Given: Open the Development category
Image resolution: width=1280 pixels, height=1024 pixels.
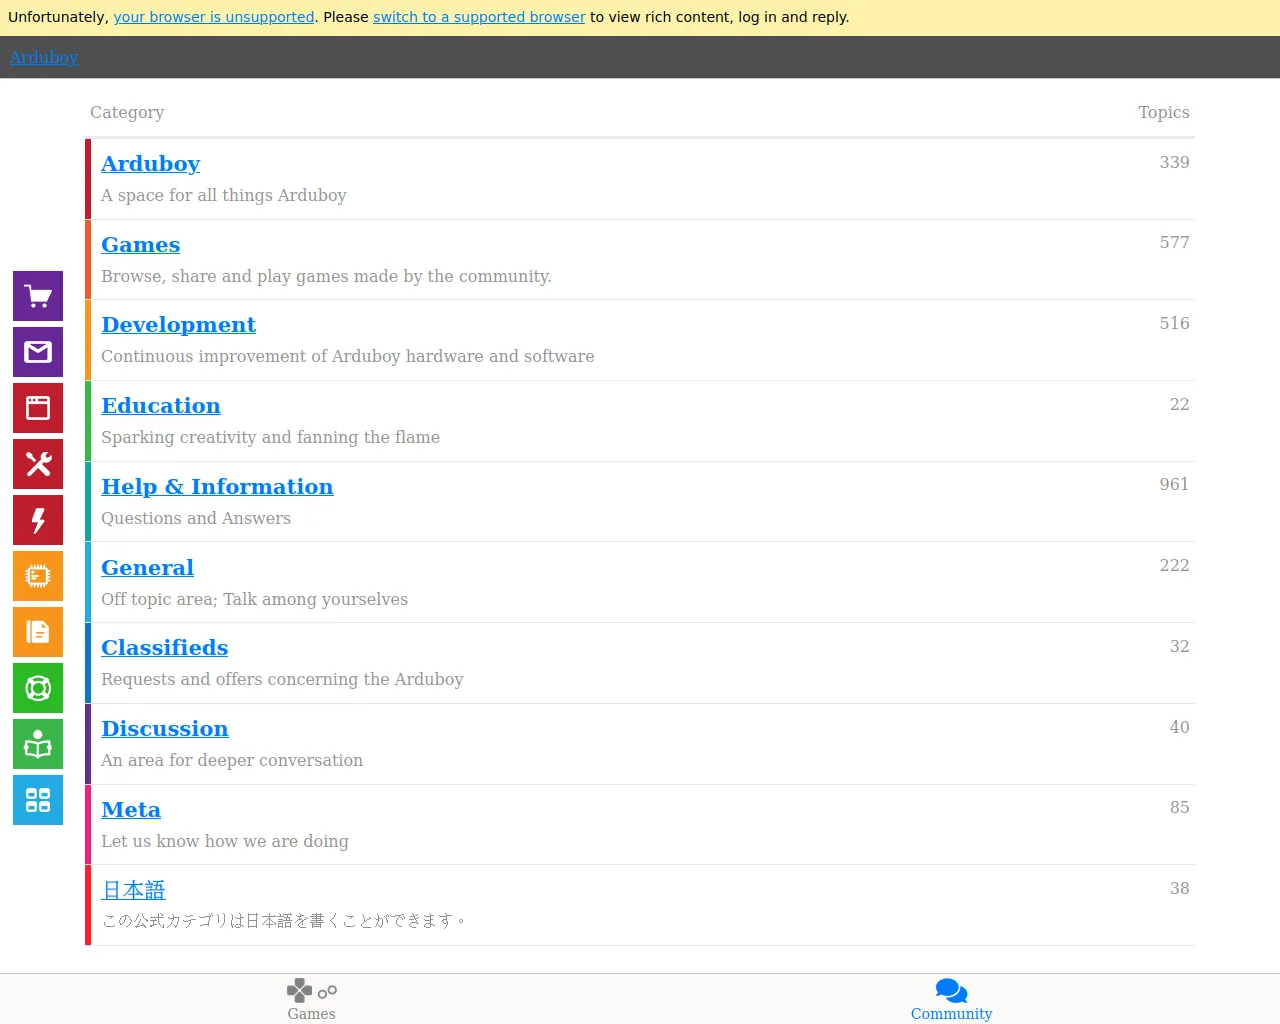Looking at the screenshot, I should coord(178,325).
